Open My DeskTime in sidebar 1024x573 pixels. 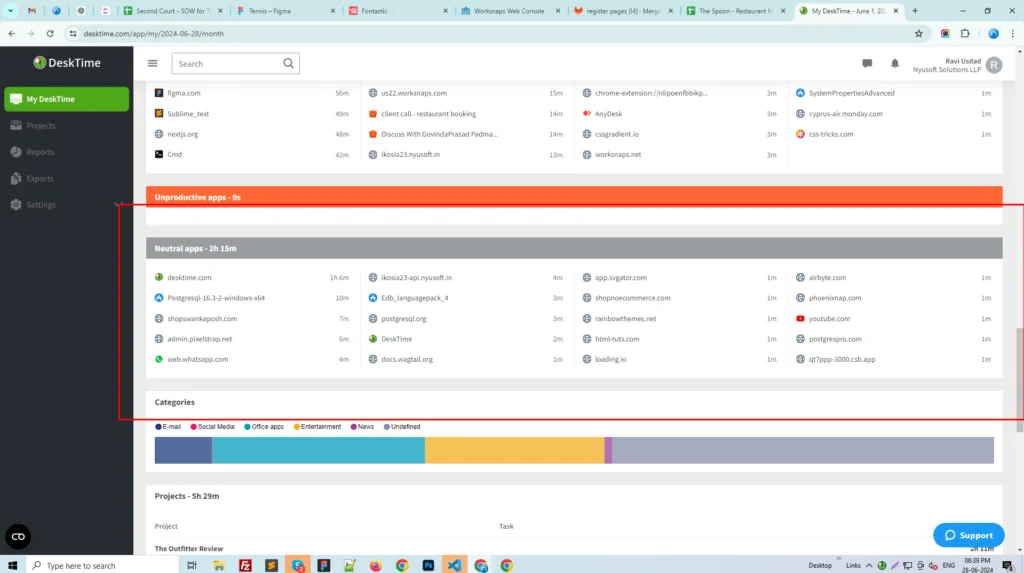coord(67,99)
